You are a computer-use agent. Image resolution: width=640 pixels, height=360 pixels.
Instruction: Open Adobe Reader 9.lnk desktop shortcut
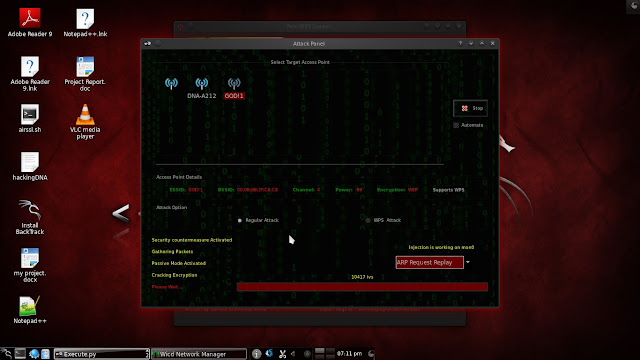(x=30, y=73)
